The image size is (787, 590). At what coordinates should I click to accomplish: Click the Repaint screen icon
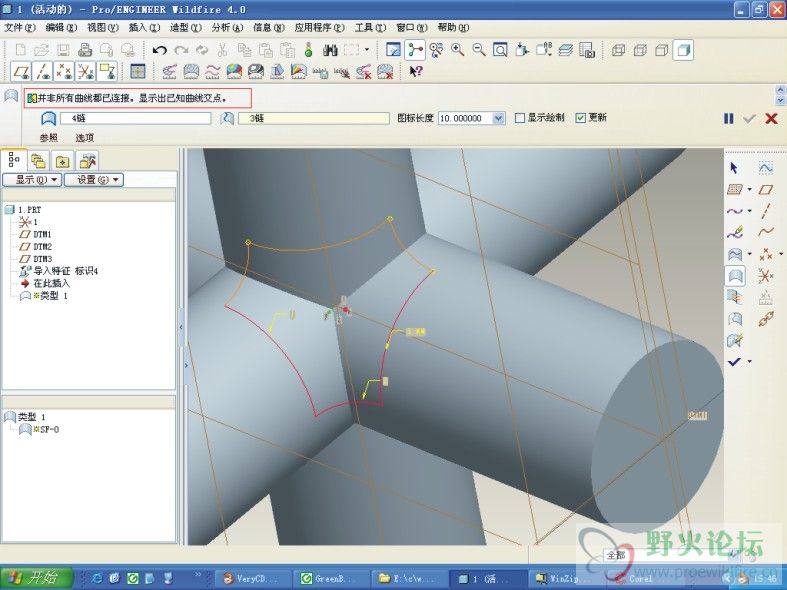click(394, 50)
